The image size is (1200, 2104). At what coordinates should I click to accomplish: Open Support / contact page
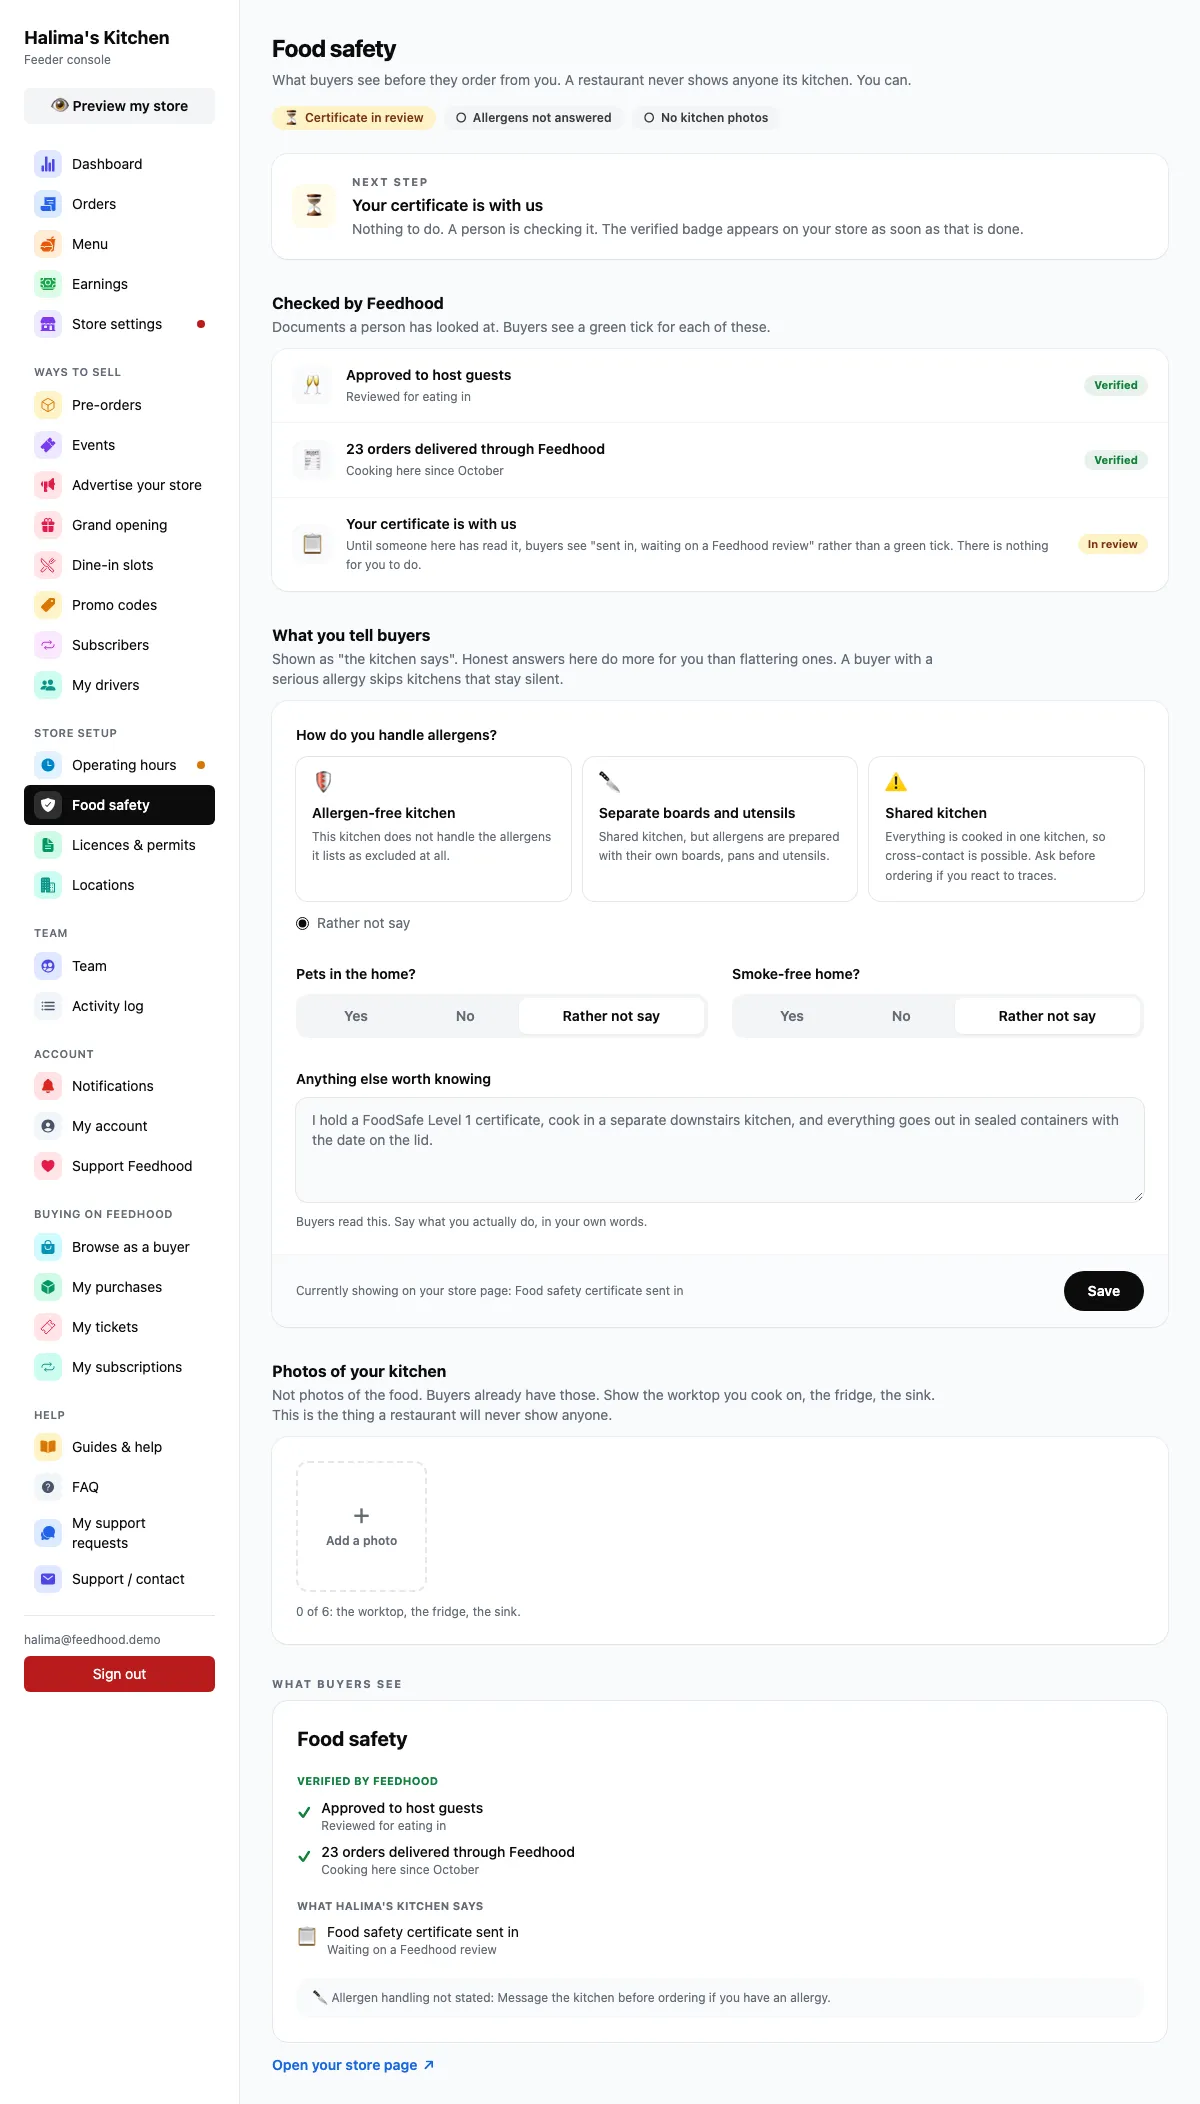[x=119, y=1579]
